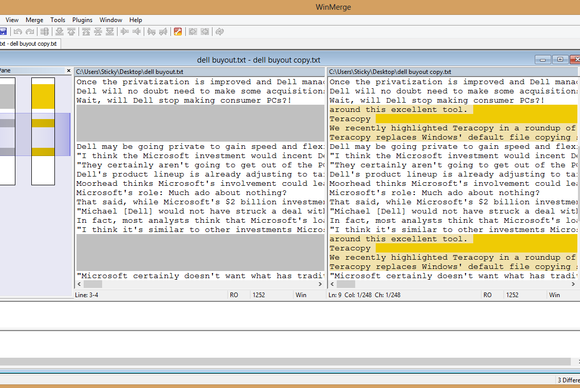580x388 pixels.
Task: Open the View menu
Action: (x=12, y=20)
